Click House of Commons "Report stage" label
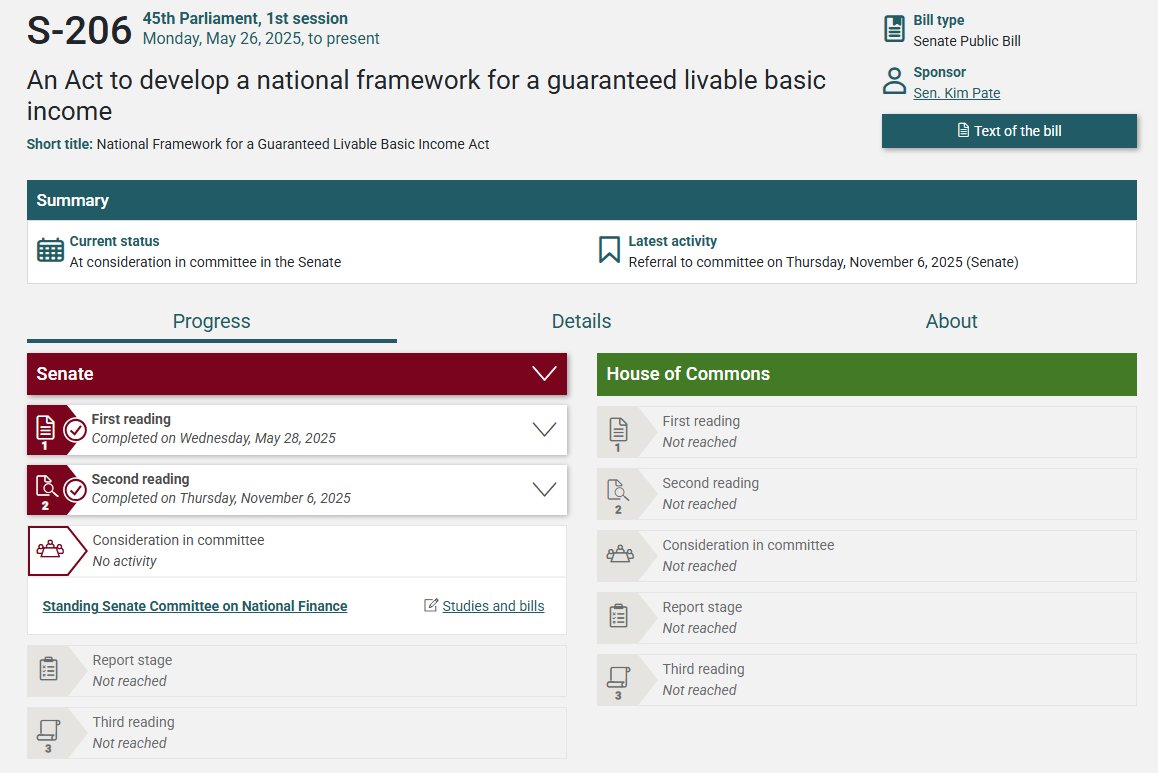The height and width of the screenshot is (773, 1158). point(702,607)
